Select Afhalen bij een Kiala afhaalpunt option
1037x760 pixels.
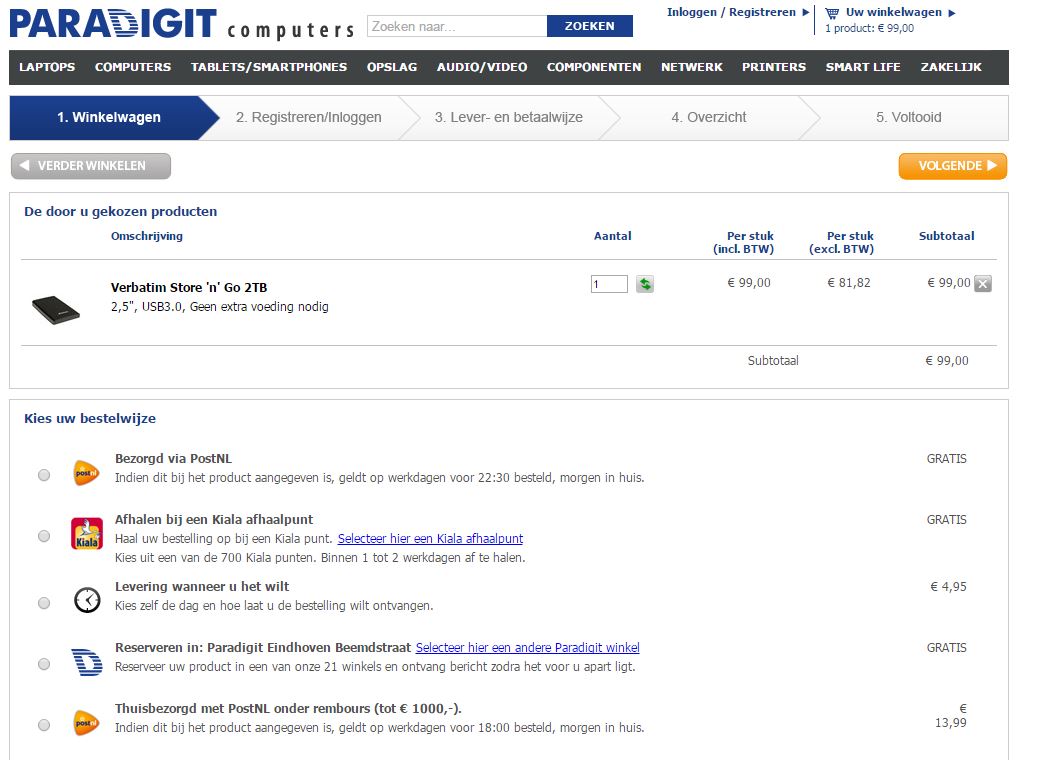44,536
